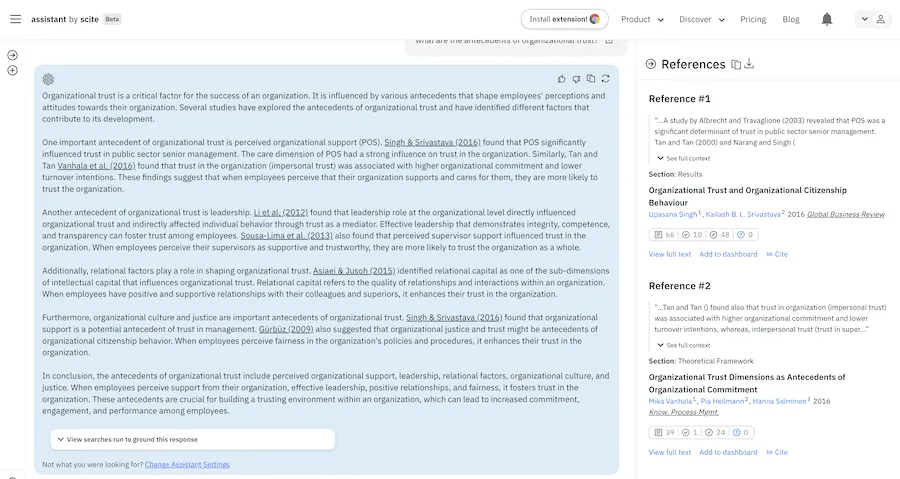Open author Upasana Singh link
Screen dimensions: 900x479
click(x=673, y=215)
